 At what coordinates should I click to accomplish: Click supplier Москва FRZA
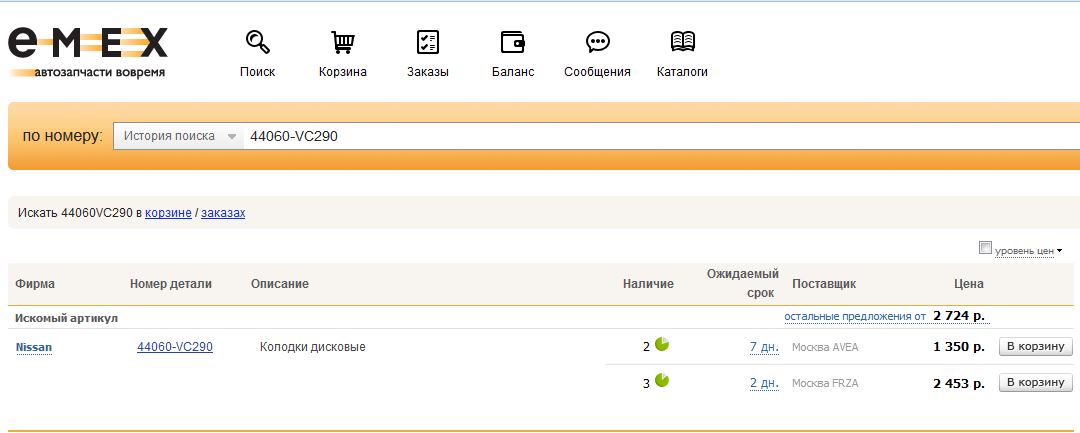coord(825,383)
